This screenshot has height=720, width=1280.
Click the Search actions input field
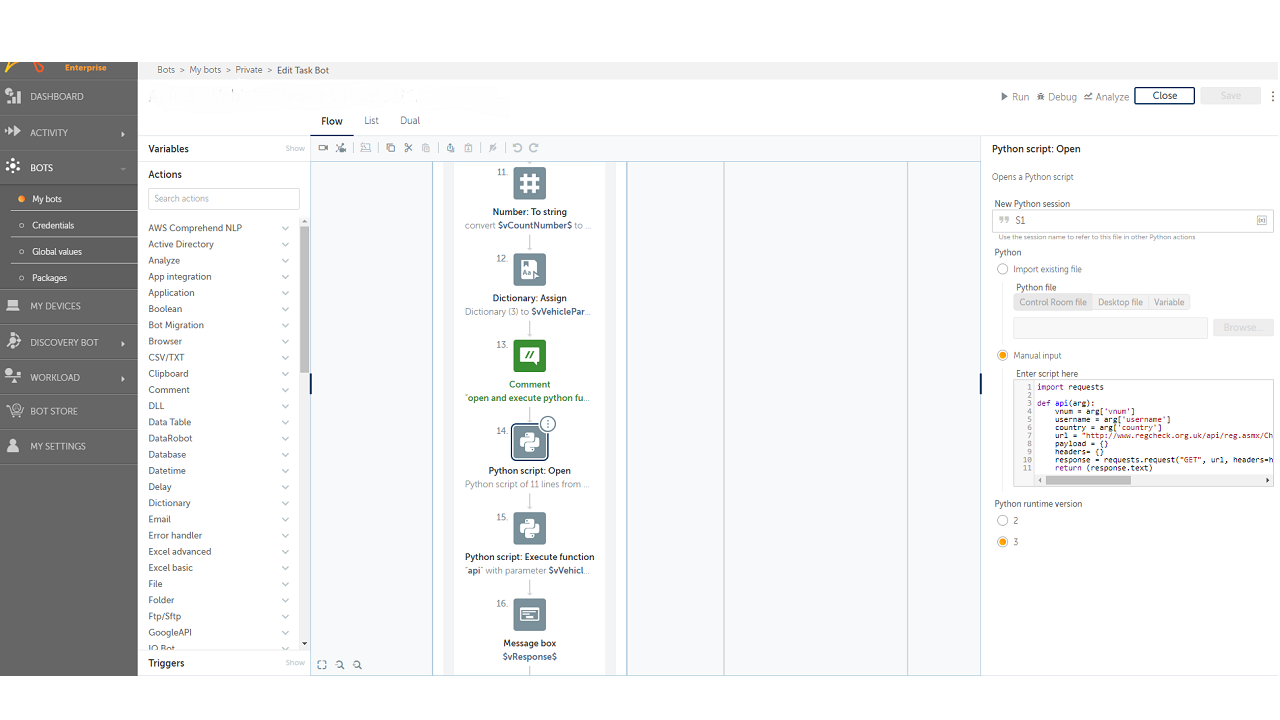(x=224, y=199)
